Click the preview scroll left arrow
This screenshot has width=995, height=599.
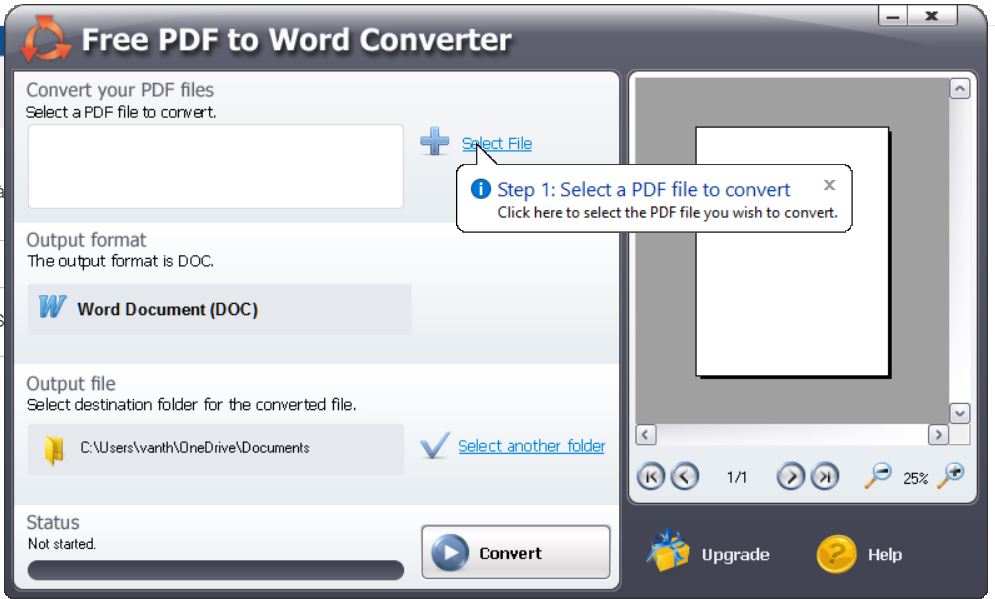pyautogui.click(x=645, y=435)
